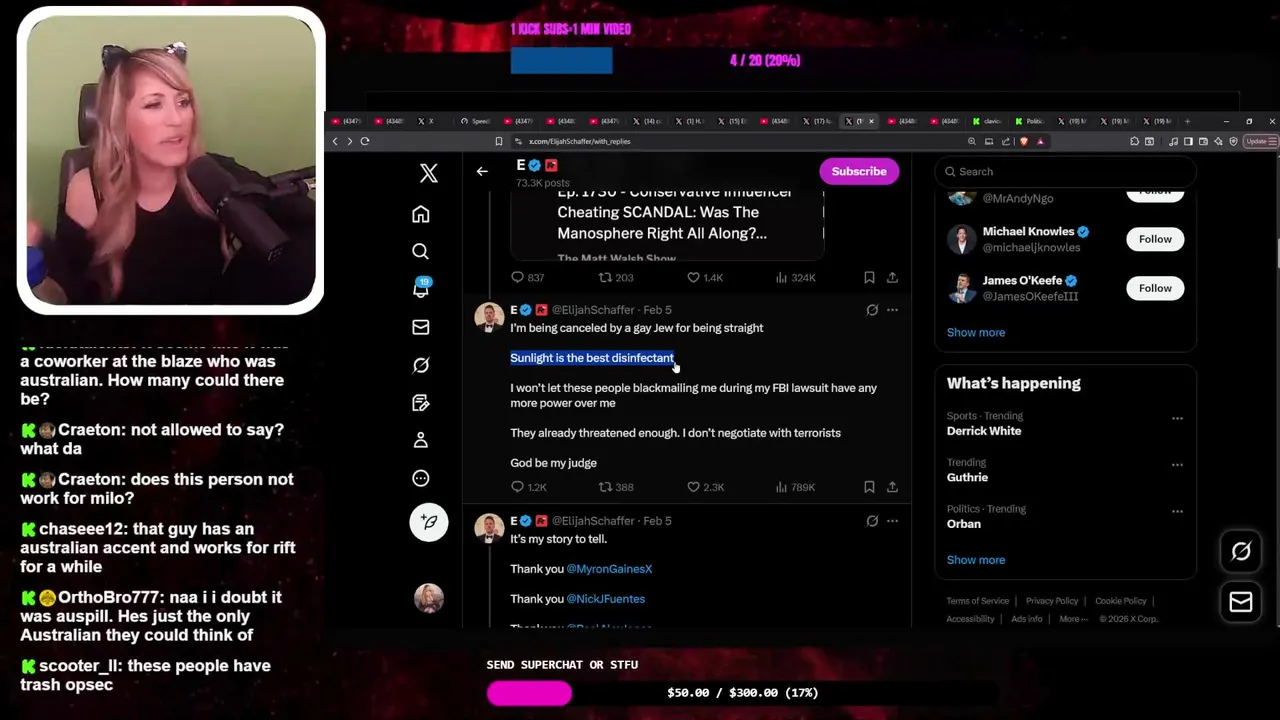The image size is (1280, 720).
Task: Expand the More footer menu
Action: (x=1072, y=619)
